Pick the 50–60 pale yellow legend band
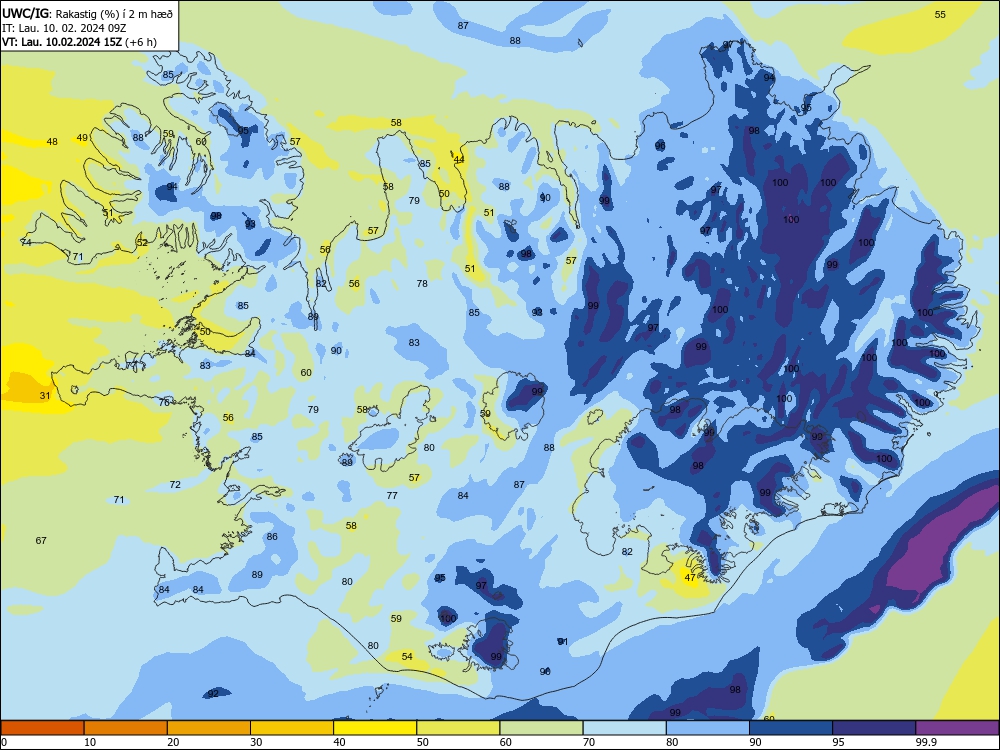The image size is (1000, 750). point(458,728)
